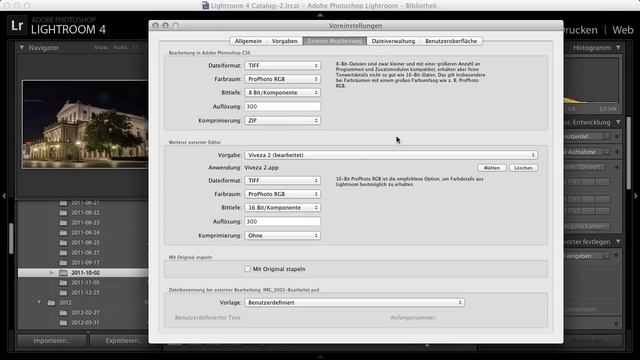The width and height of the screenshot is (640, 360).
Task: Toggle right panel side arrow
Action: pos(636,196)
